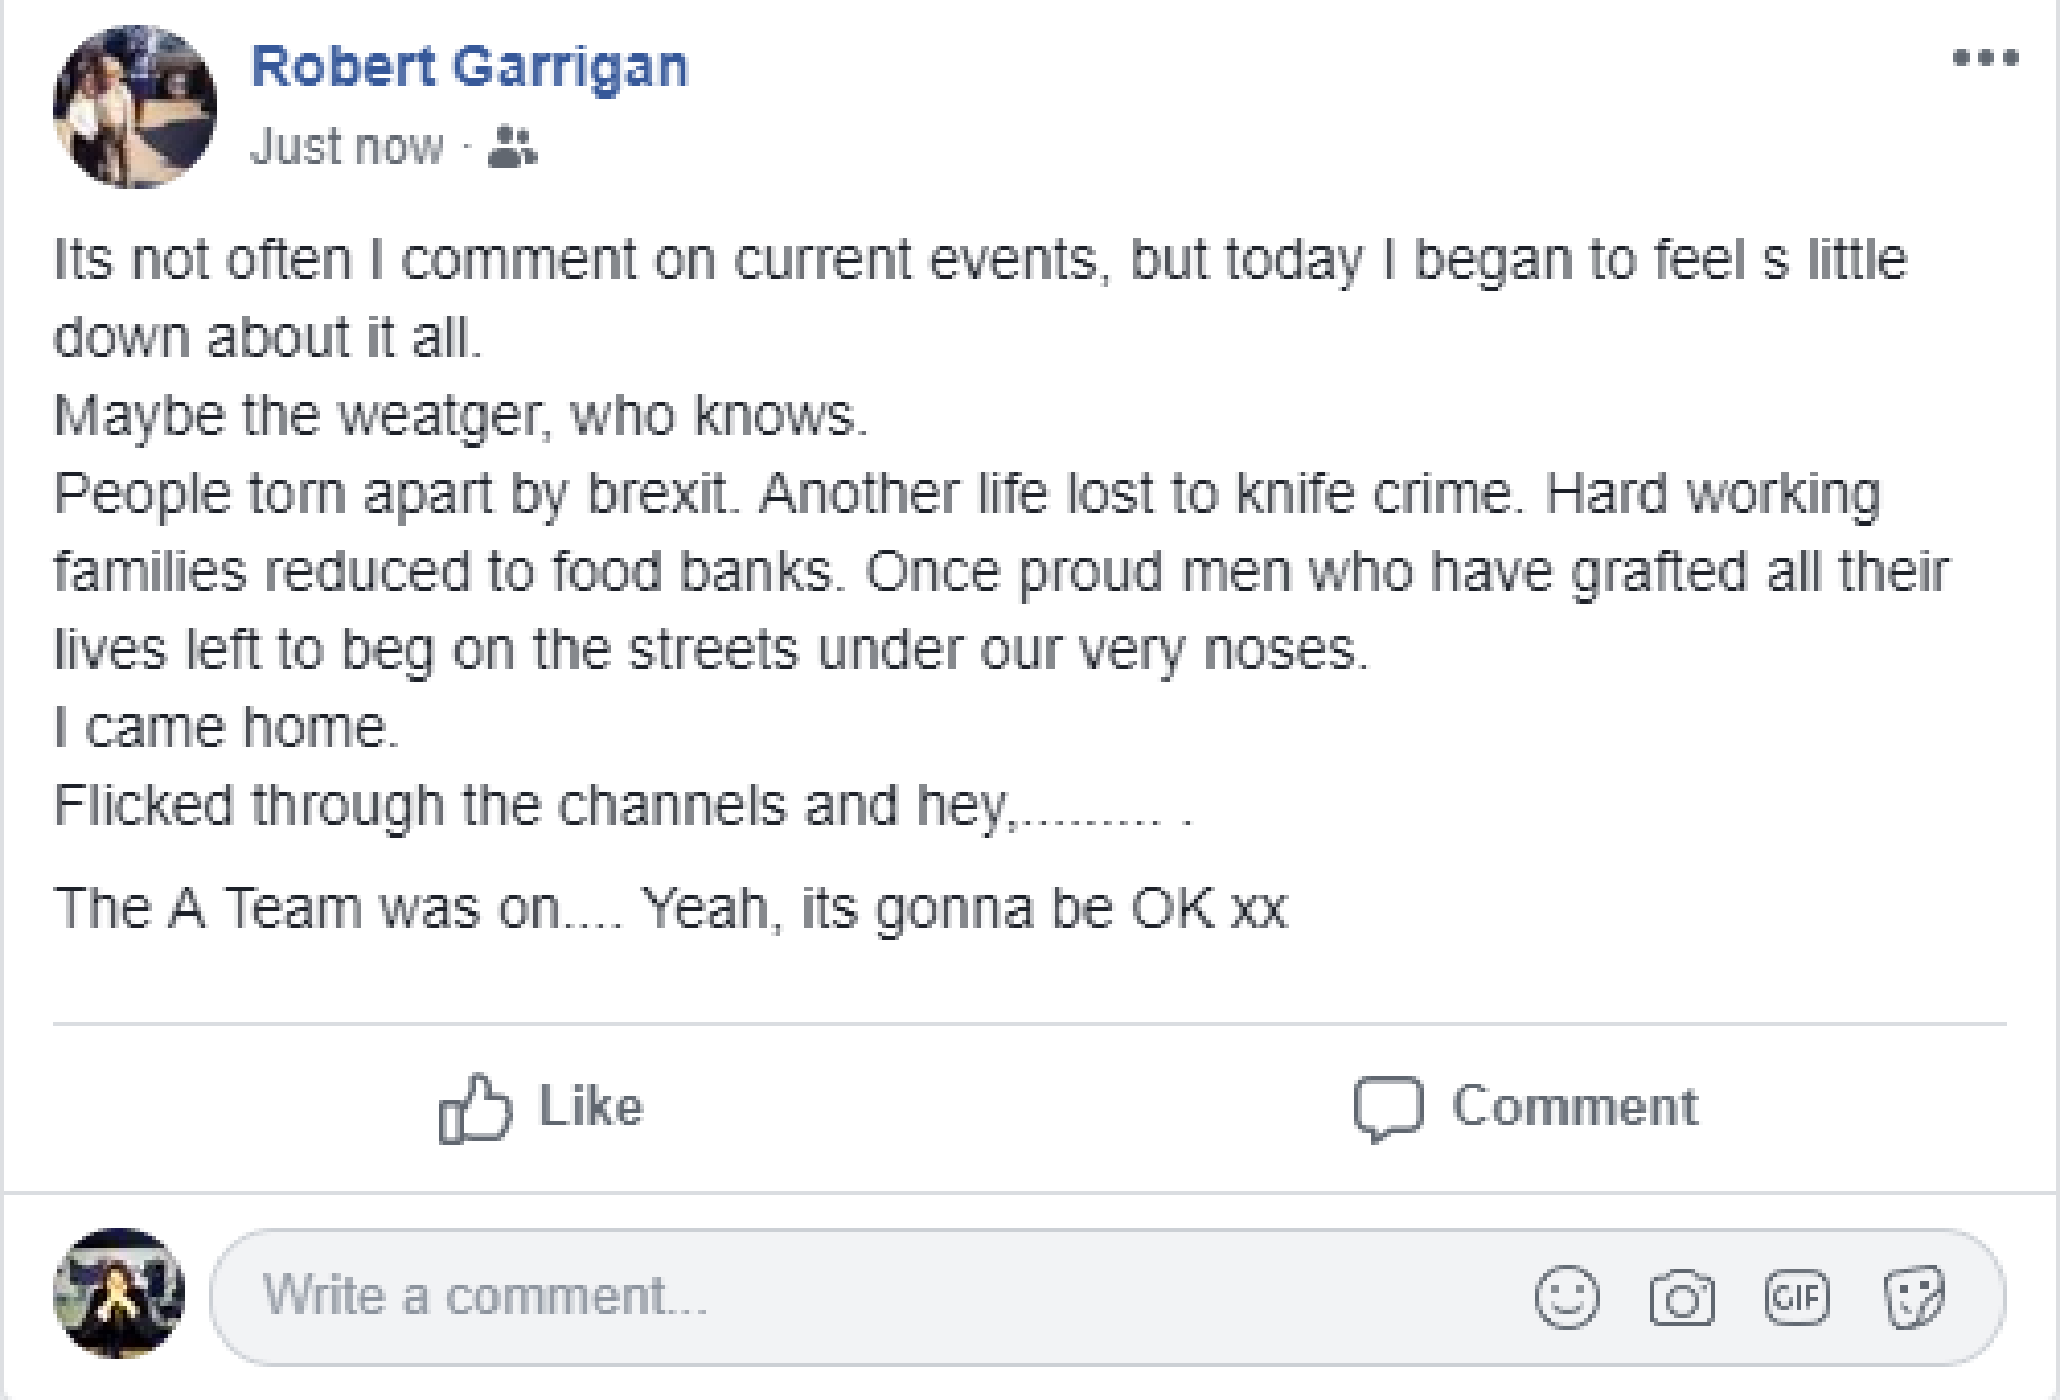Click the commenter avatar beside comment box

(119, 1293)
